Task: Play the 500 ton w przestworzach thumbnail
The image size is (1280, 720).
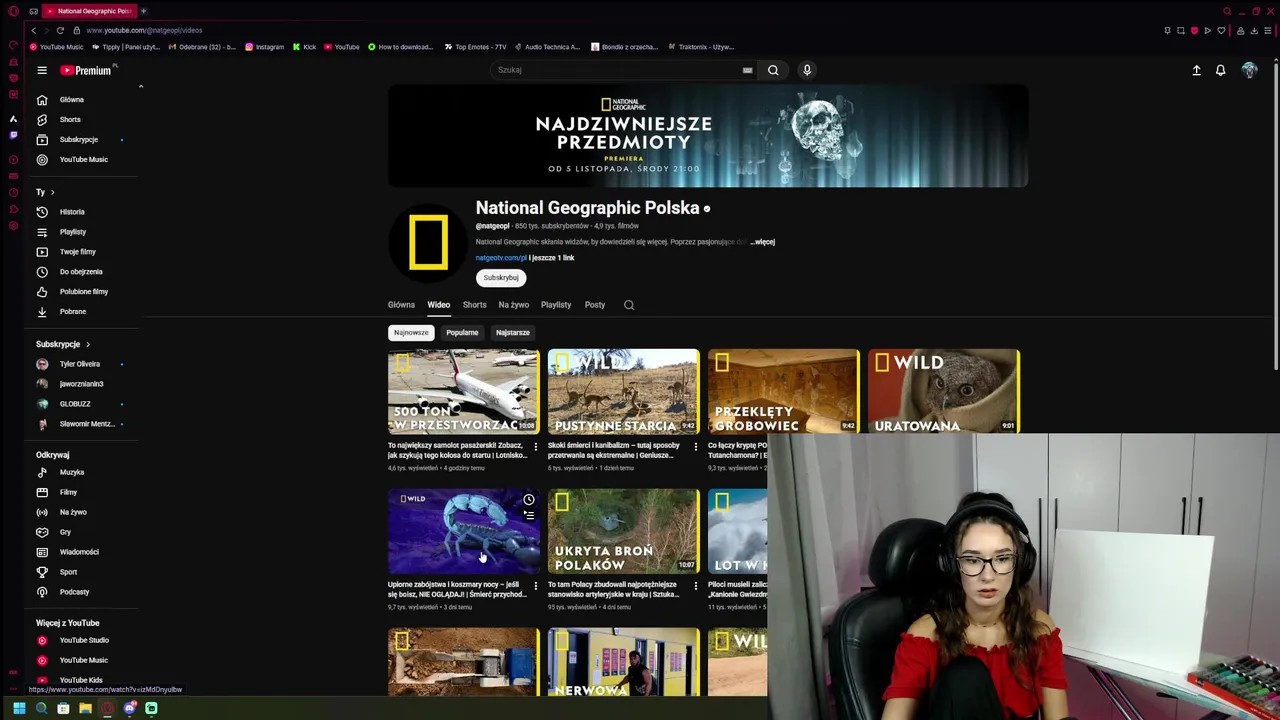Action: tap(463, 391)
